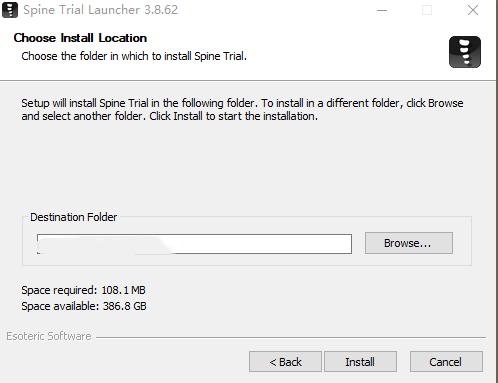Screen dimensions: 498x383
Task: Click the large Spine logo in the header
Action: pos(465,52)
